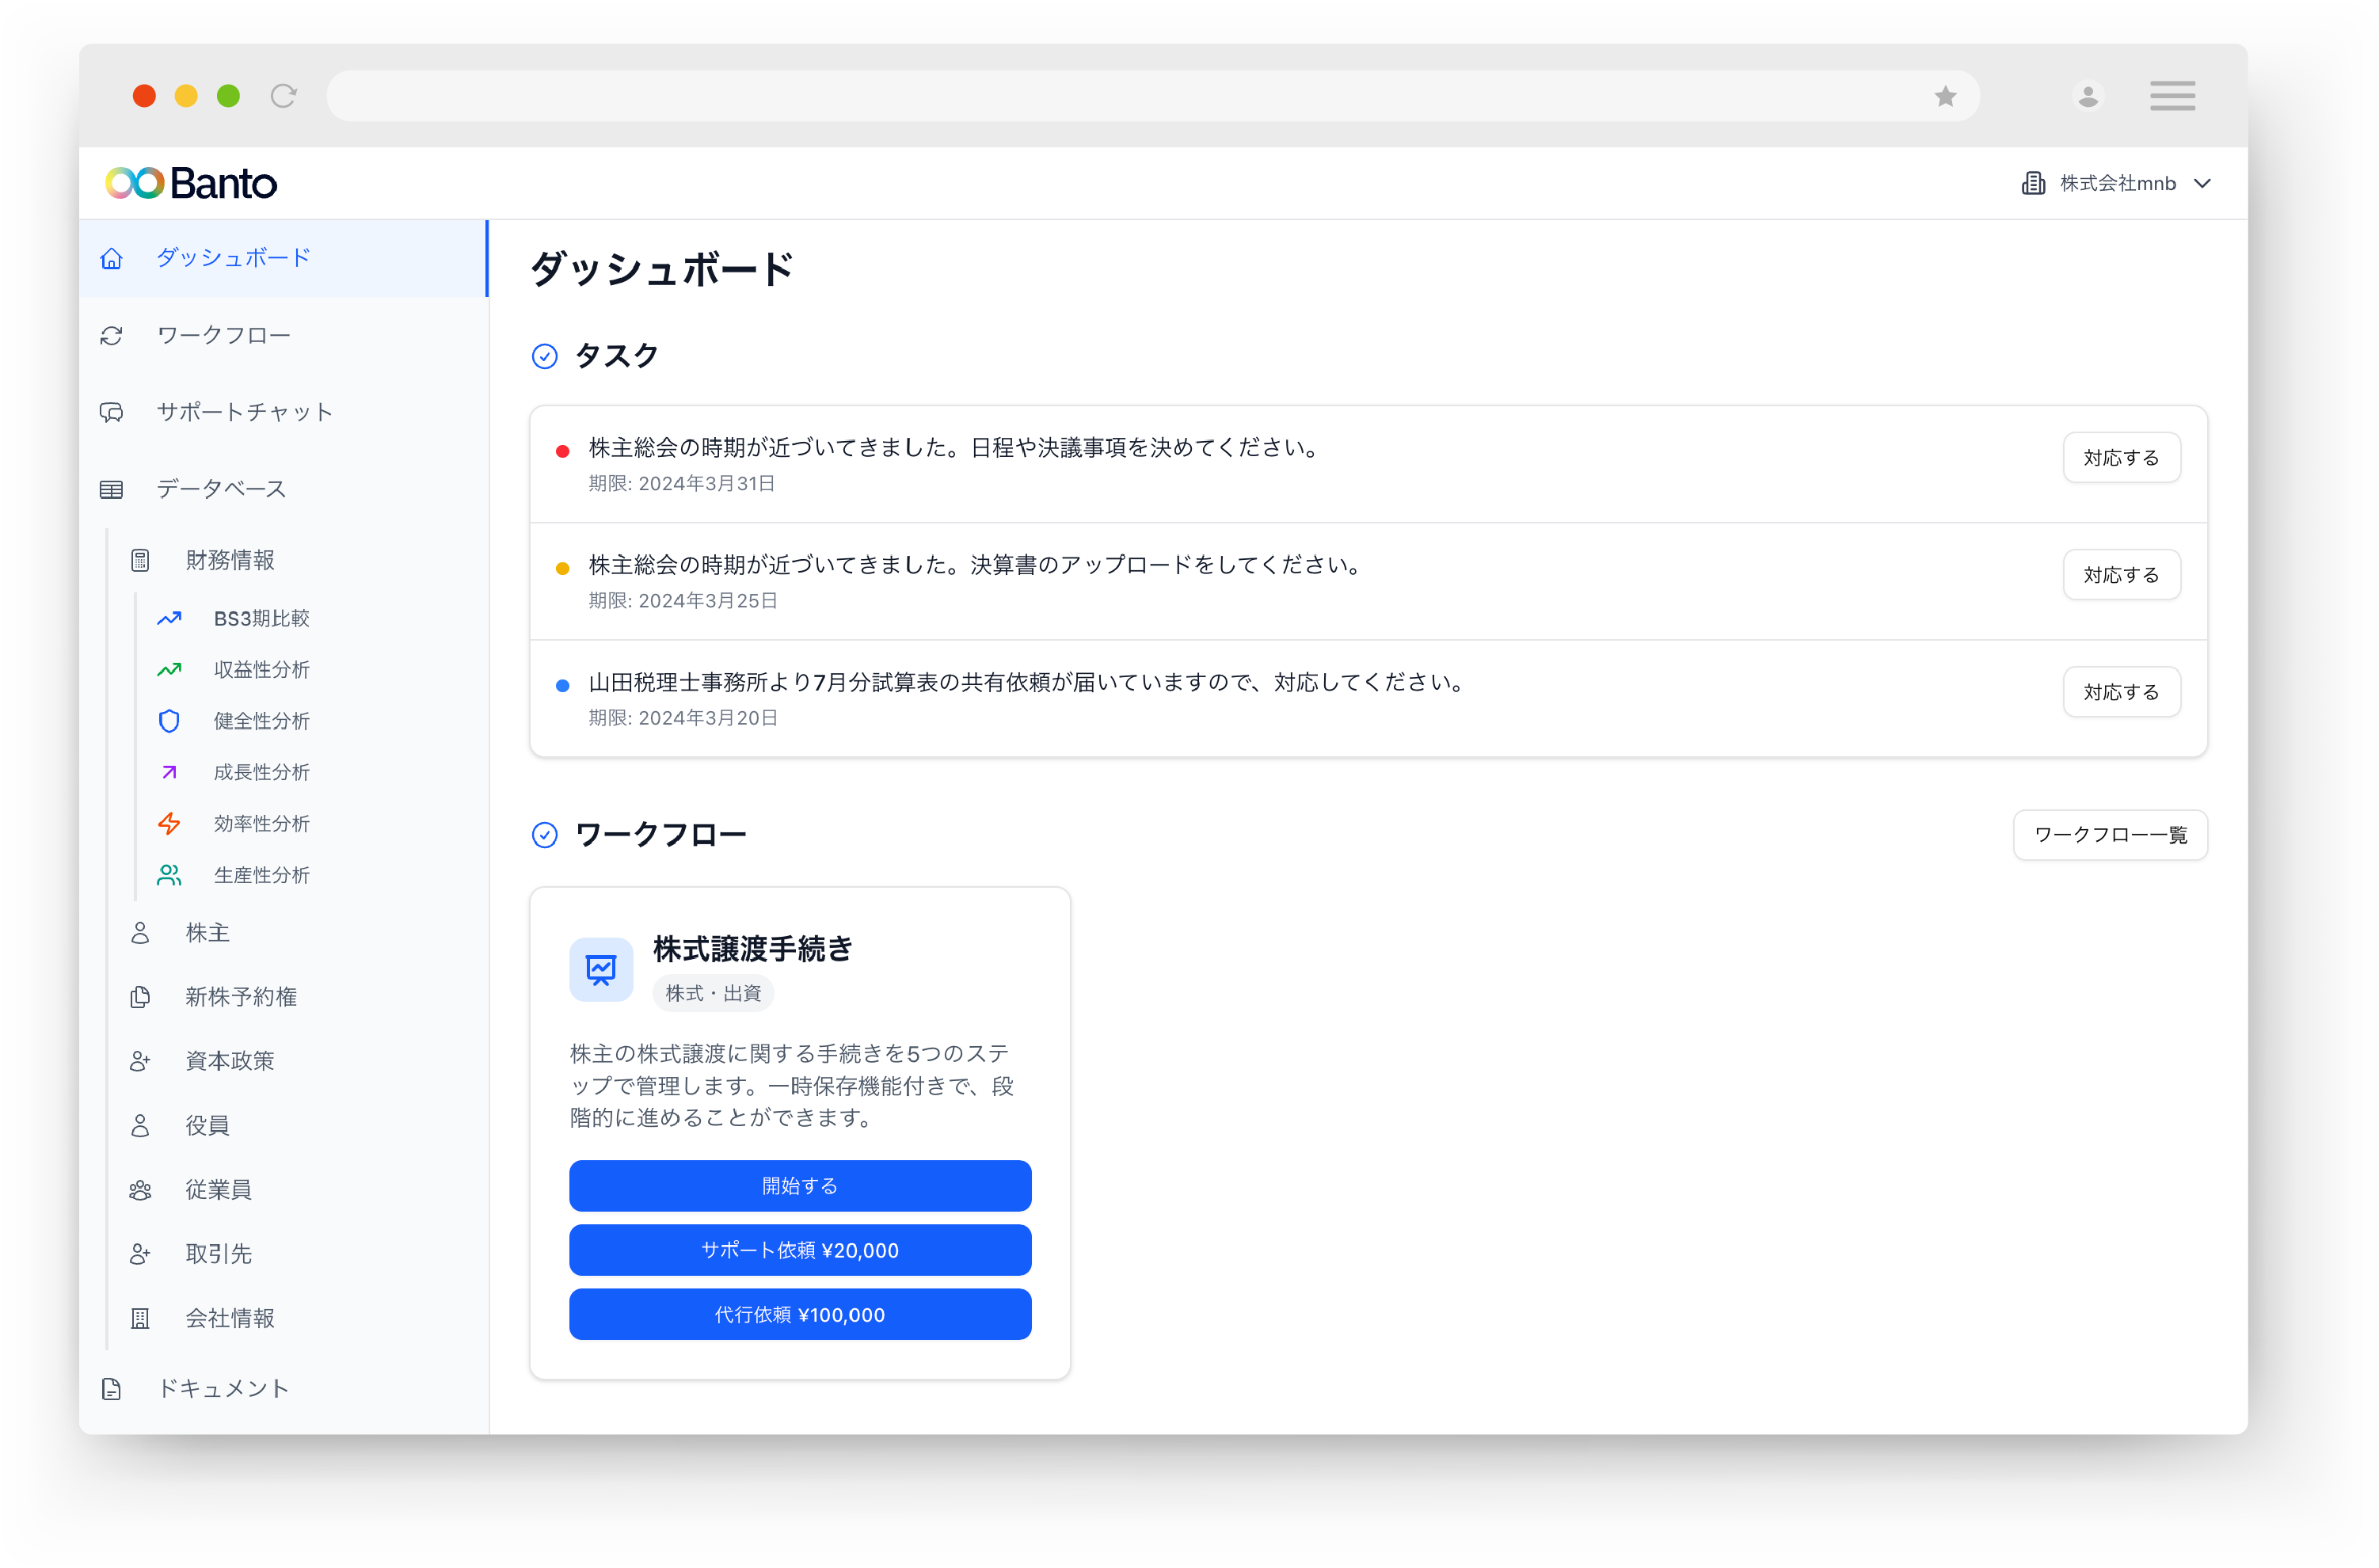Click the workflow sync icon in sidebar

click(112, 335)
